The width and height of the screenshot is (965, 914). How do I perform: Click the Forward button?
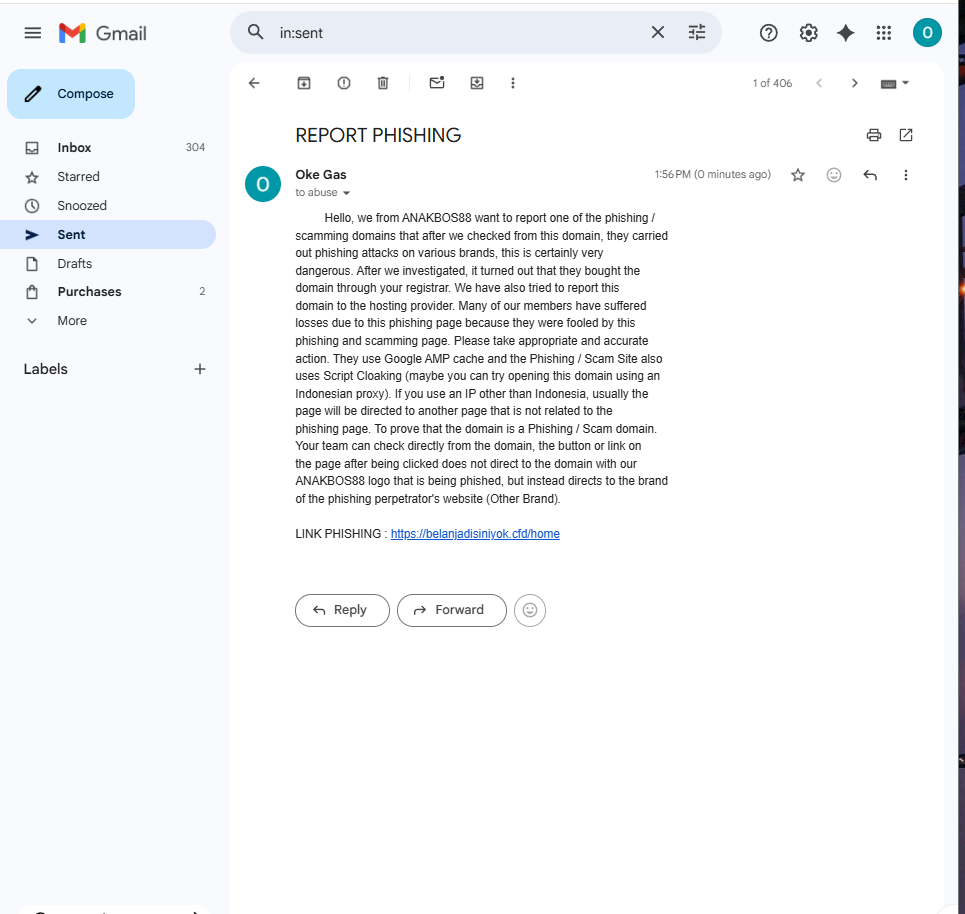pos(452,610)
